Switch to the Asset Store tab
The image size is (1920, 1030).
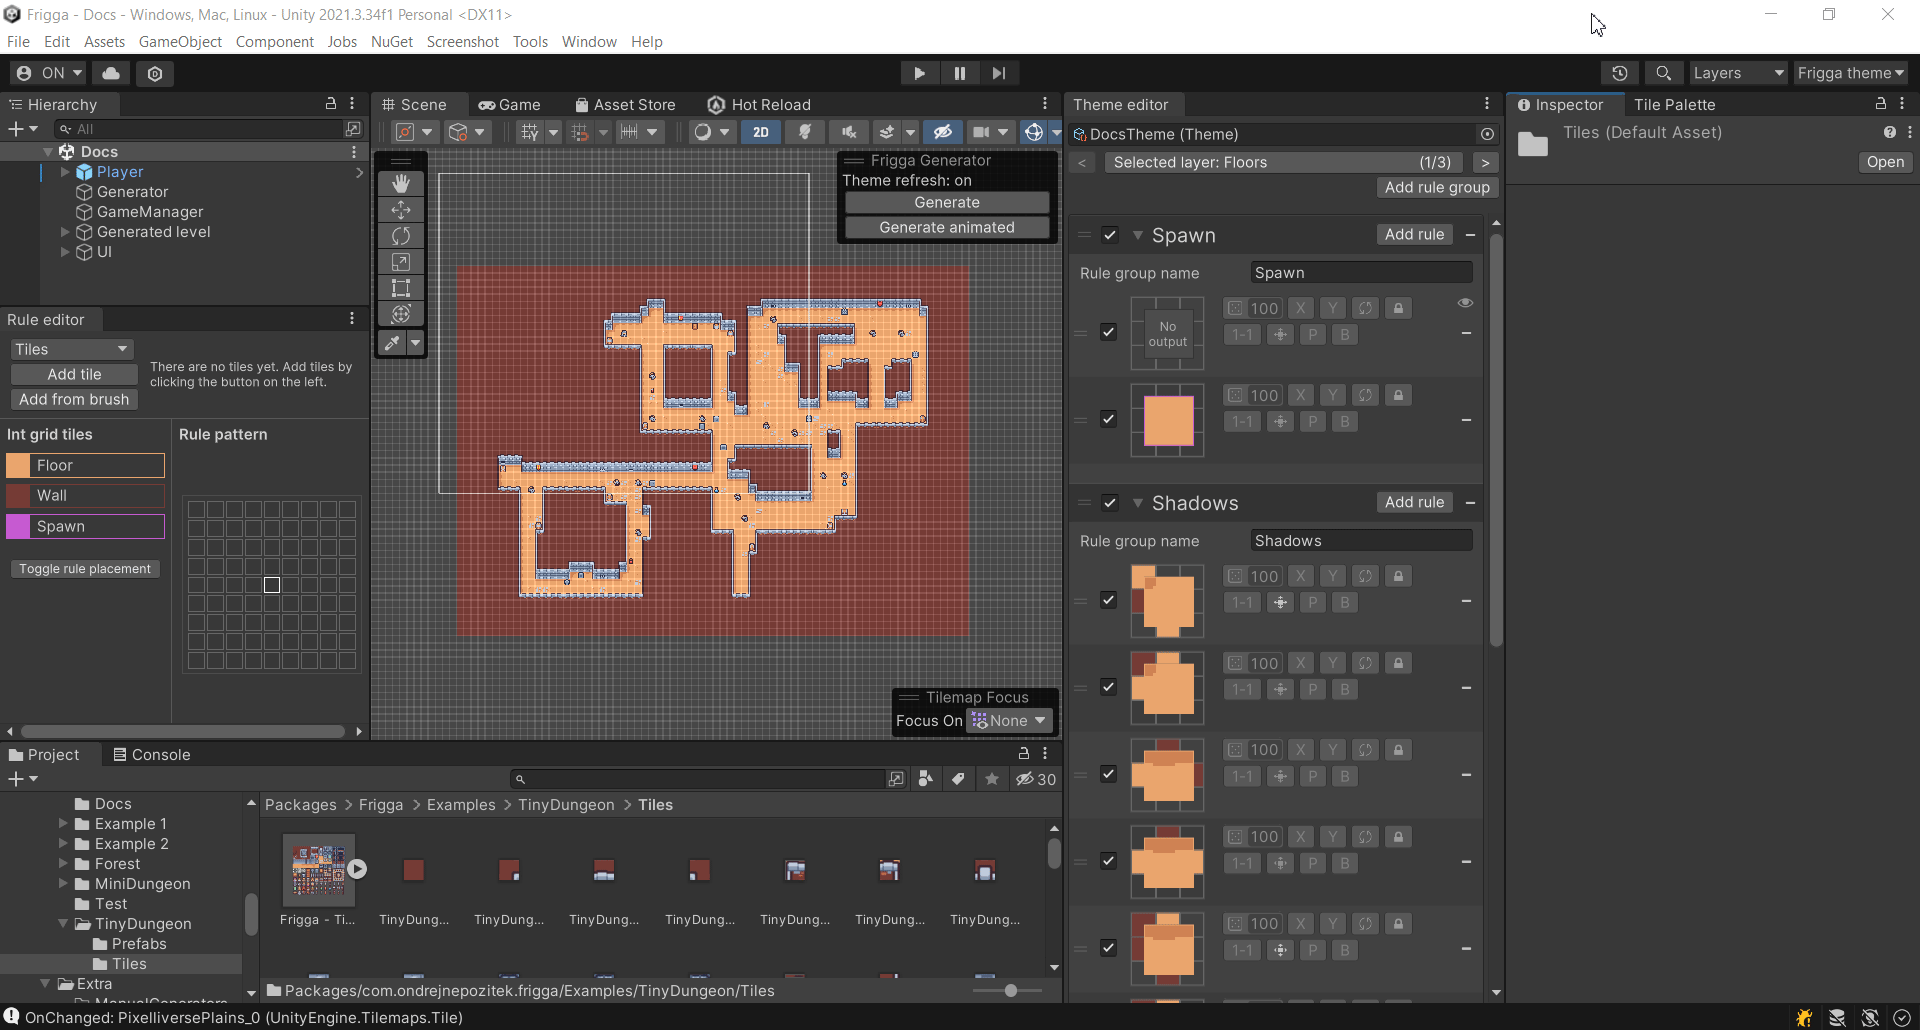[625, 105]
